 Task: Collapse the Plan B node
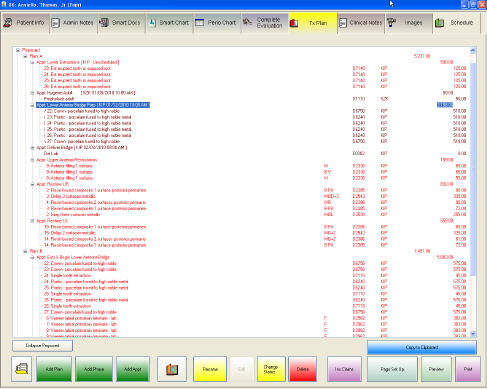(25, 251)
